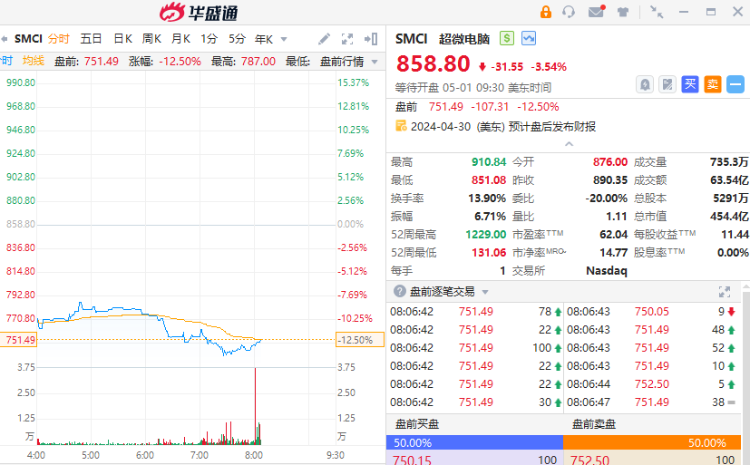Collapse the quote details with the up chevron
Image resolution: width=750 pixels, height=465 pixels.
[569, 144]
